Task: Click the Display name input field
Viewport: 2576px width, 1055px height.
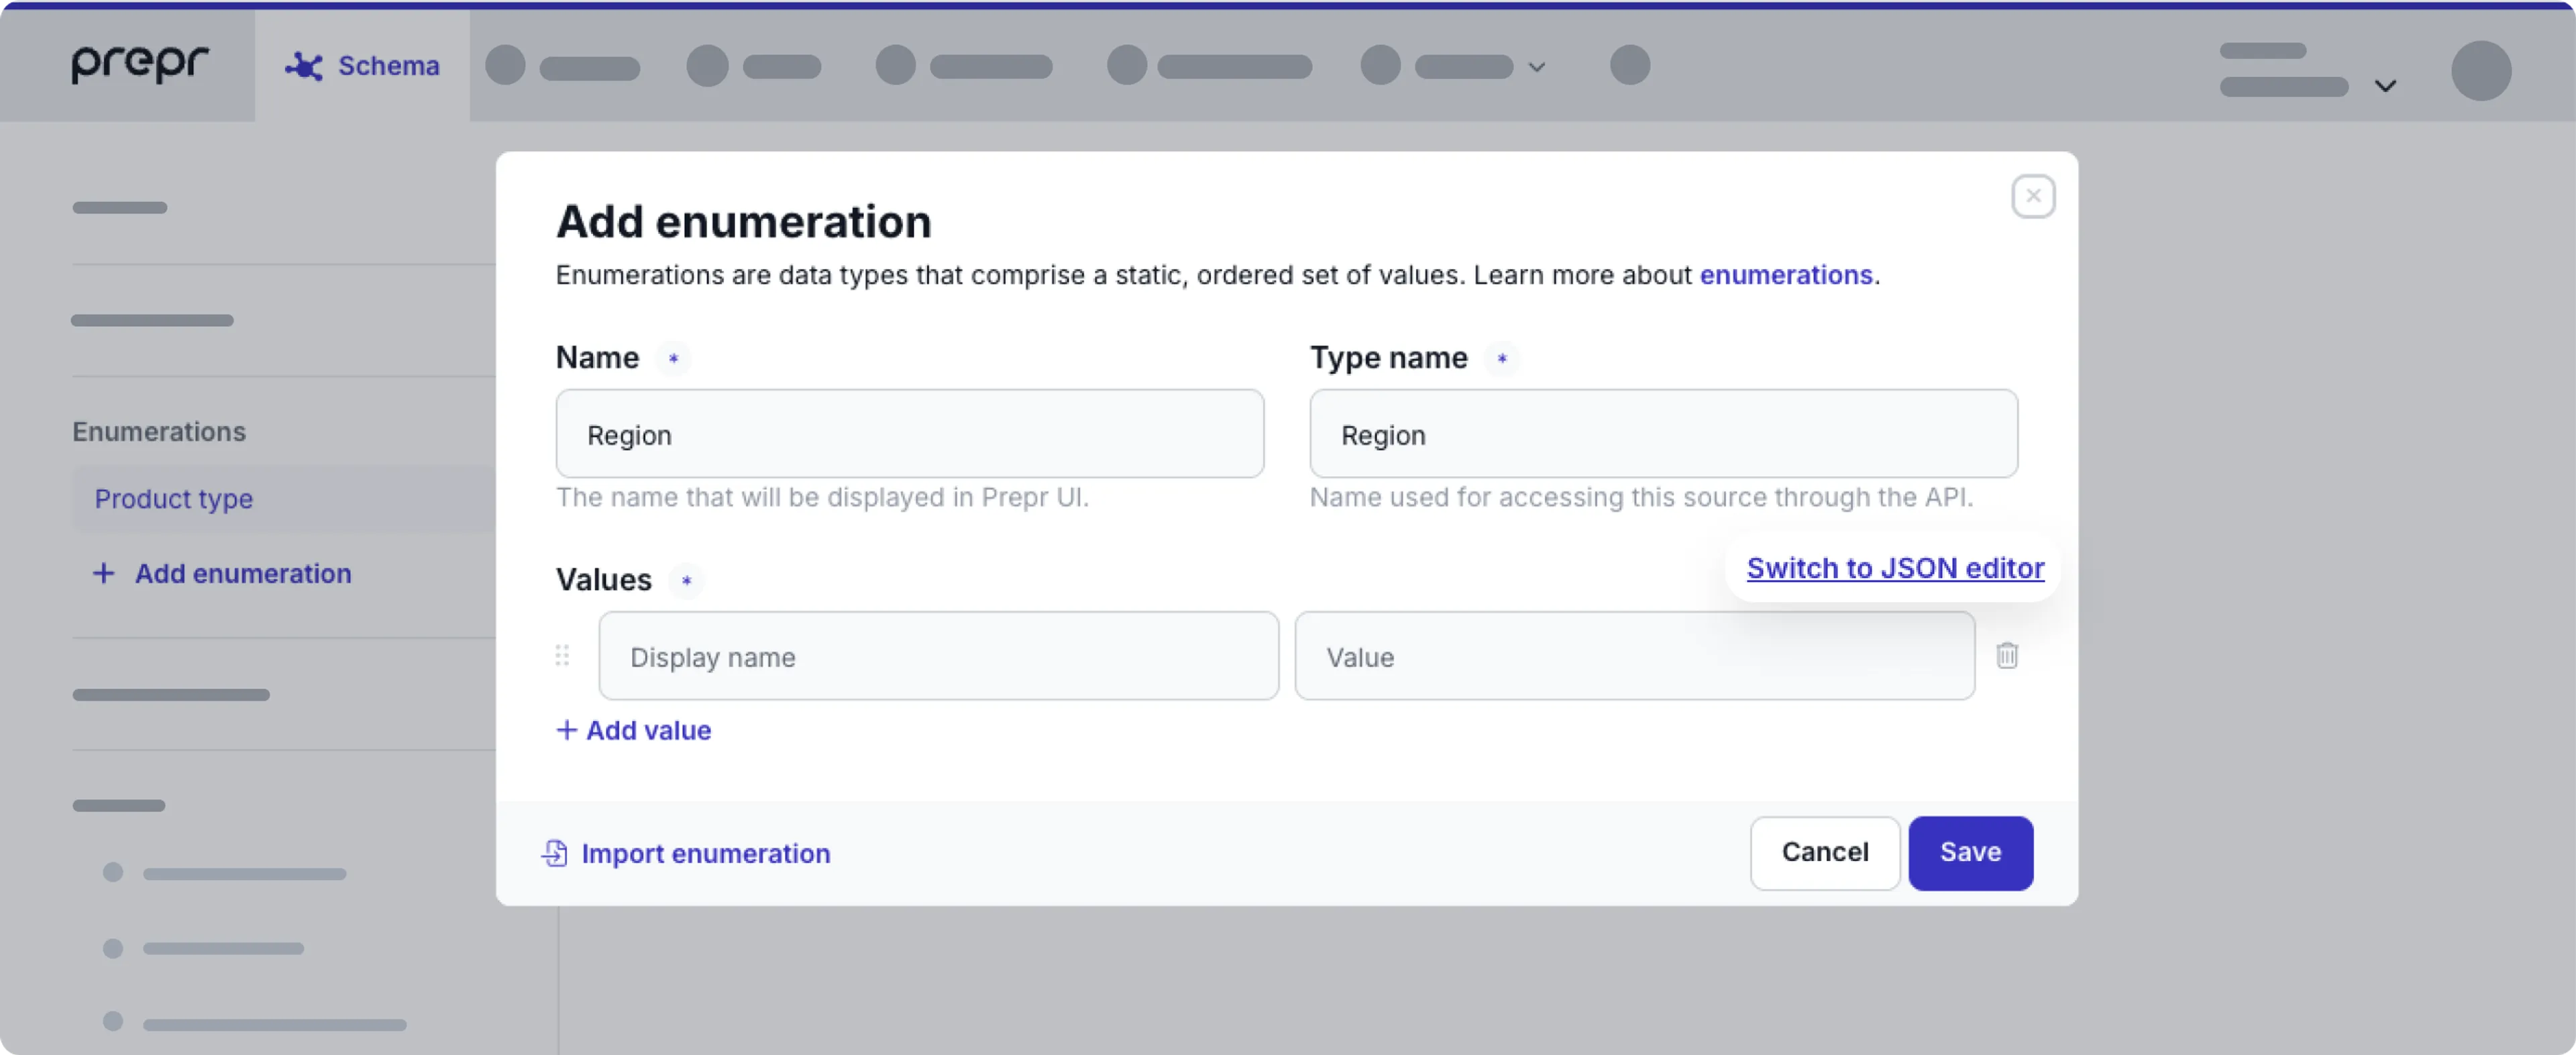Action: (x=937, y=656)
